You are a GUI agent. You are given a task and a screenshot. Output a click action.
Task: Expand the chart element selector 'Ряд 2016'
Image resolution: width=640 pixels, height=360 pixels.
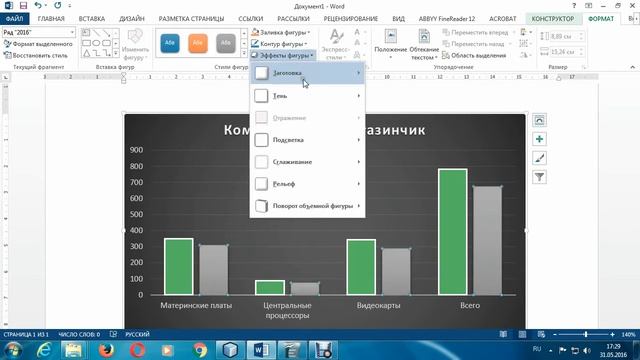[x=72, y=32]
